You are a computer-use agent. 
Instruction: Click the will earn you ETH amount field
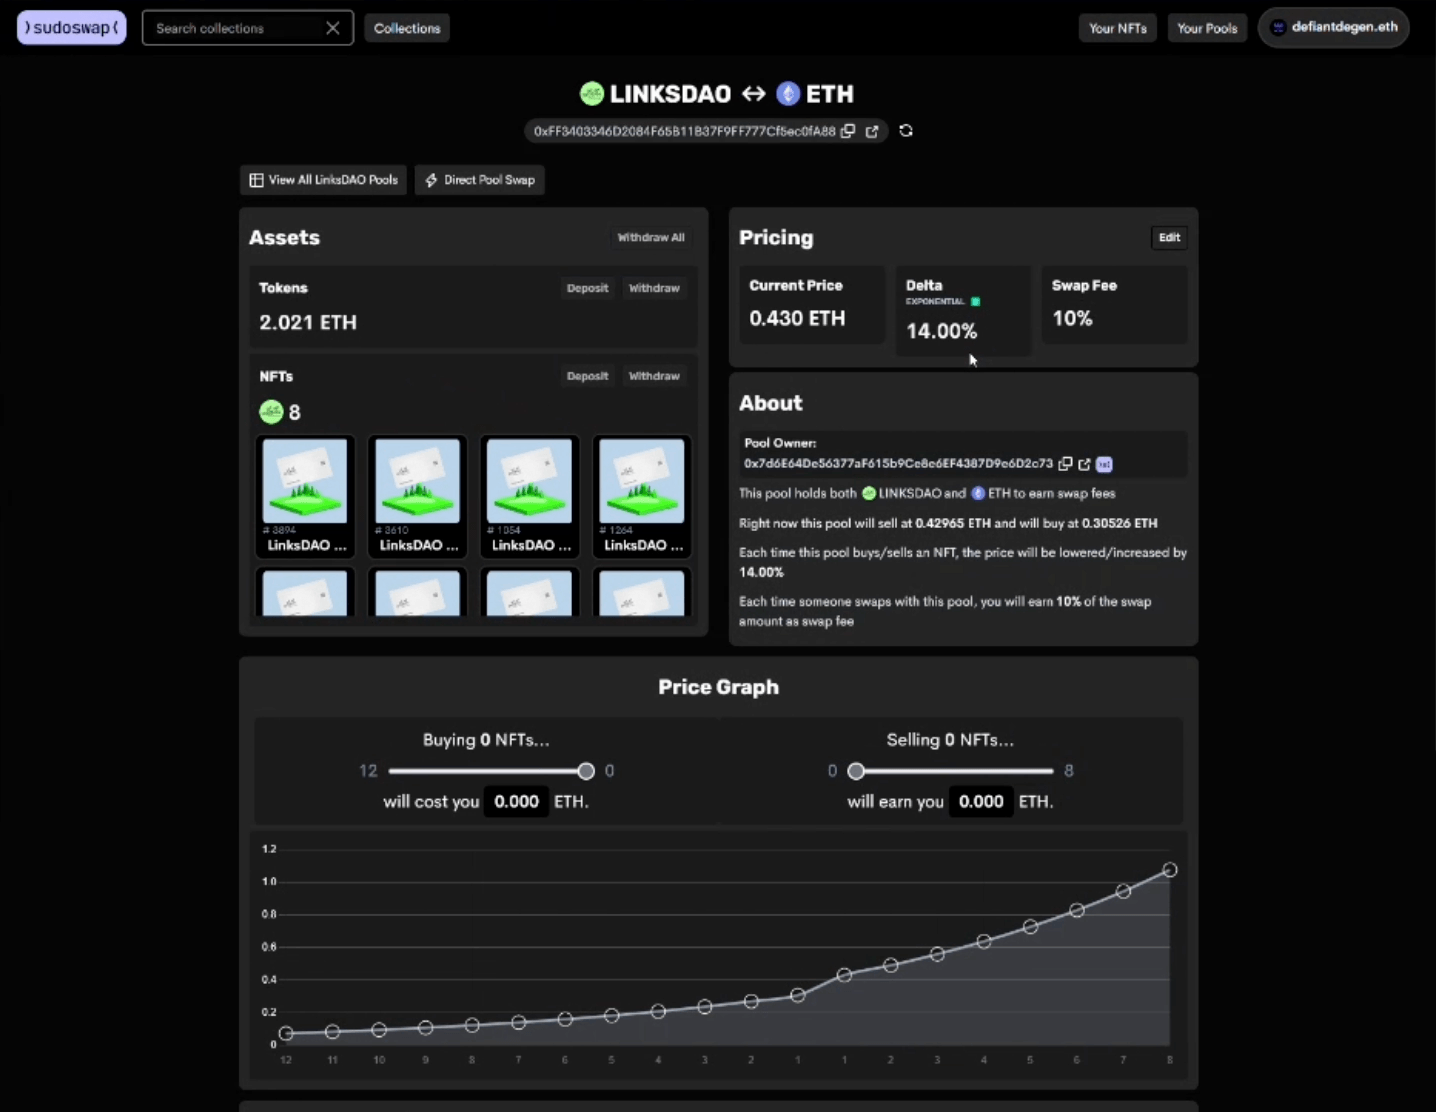pyautogui.click(x=981, y=801)
